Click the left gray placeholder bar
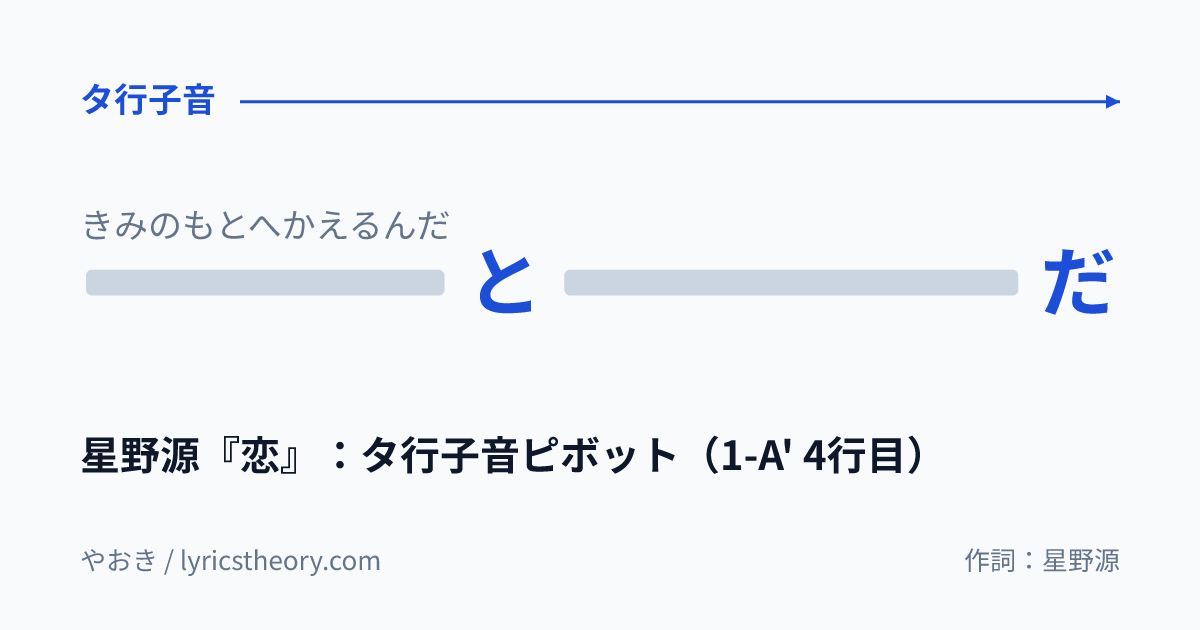Viewport: 1200px width, 630px height. point(265,283)
